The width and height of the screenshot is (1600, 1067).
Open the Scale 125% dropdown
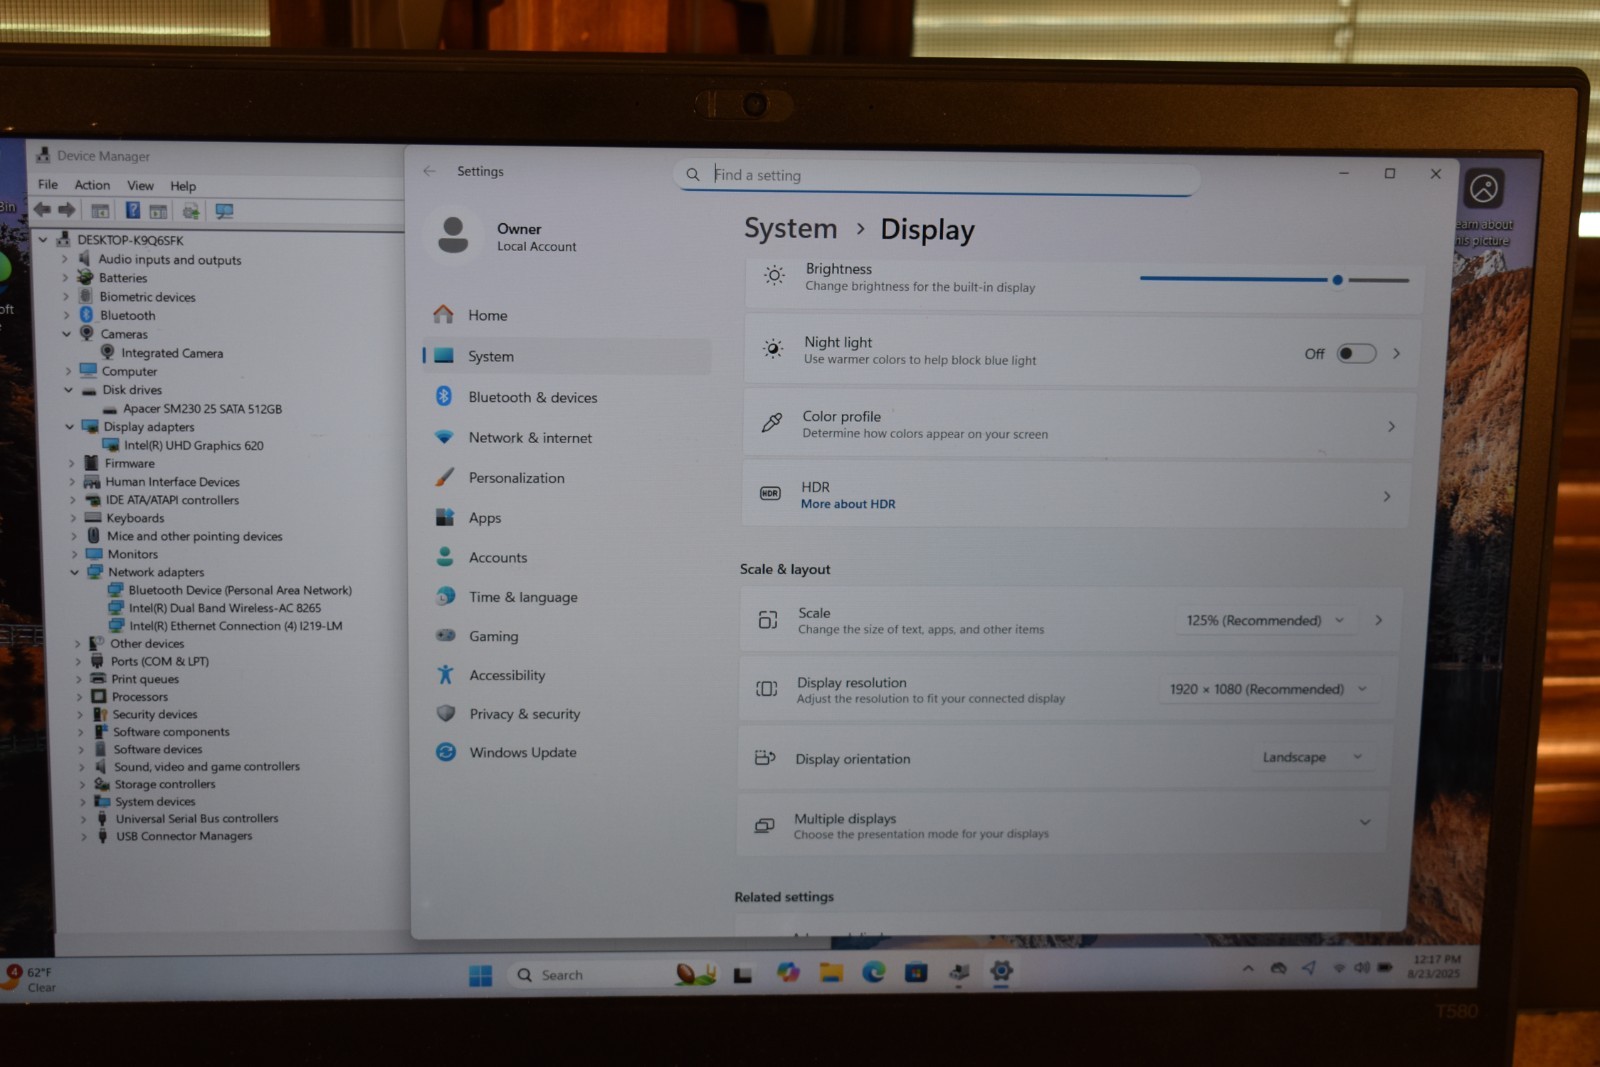(x=1265, y=620)
